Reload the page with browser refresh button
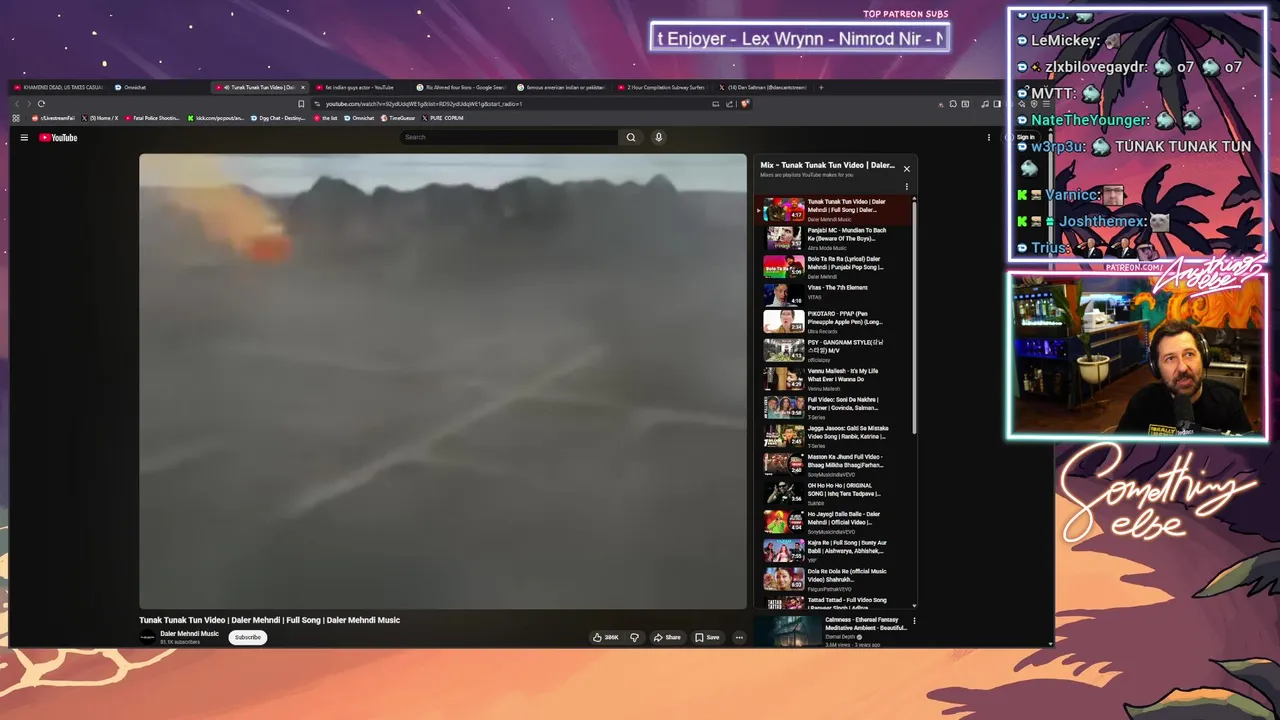 tap(41, 103)
